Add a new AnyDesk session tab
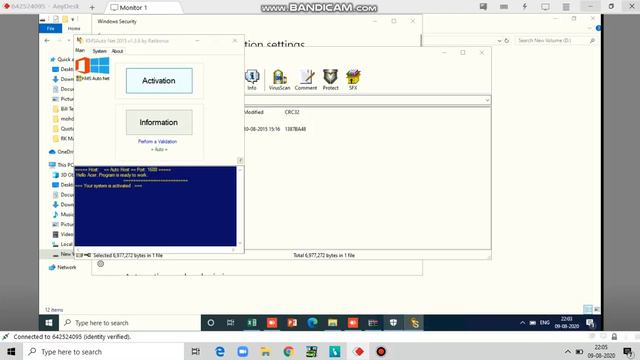 pyautogui.click(x=92, y=7)
